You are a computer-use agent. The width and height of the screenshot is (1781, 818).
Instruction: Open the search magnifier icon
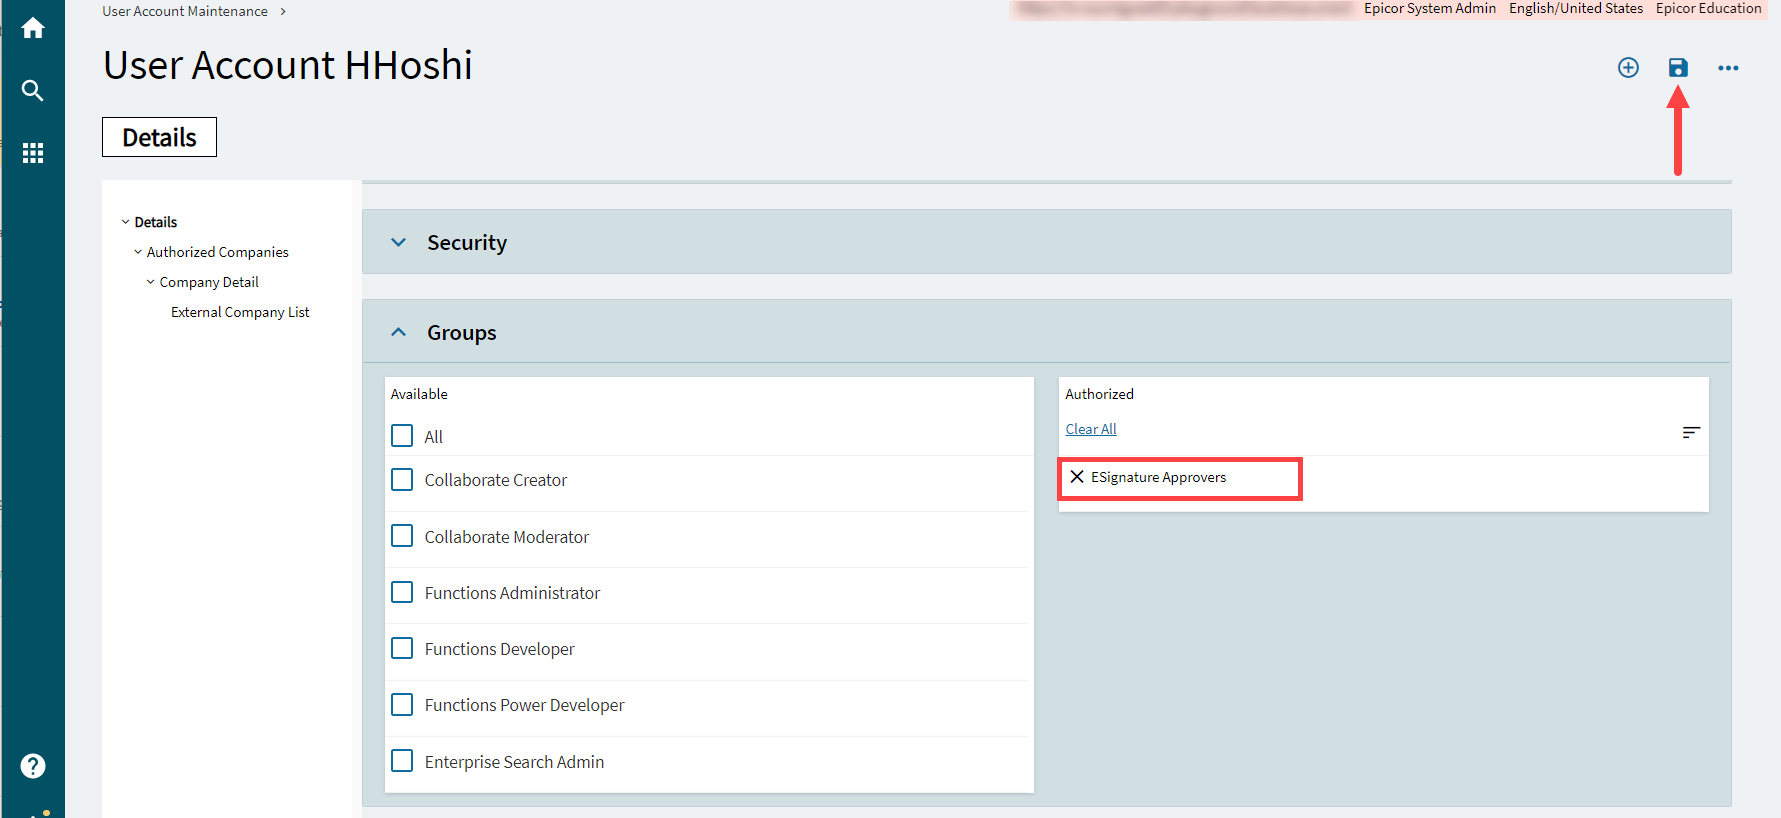click(33, 91)
